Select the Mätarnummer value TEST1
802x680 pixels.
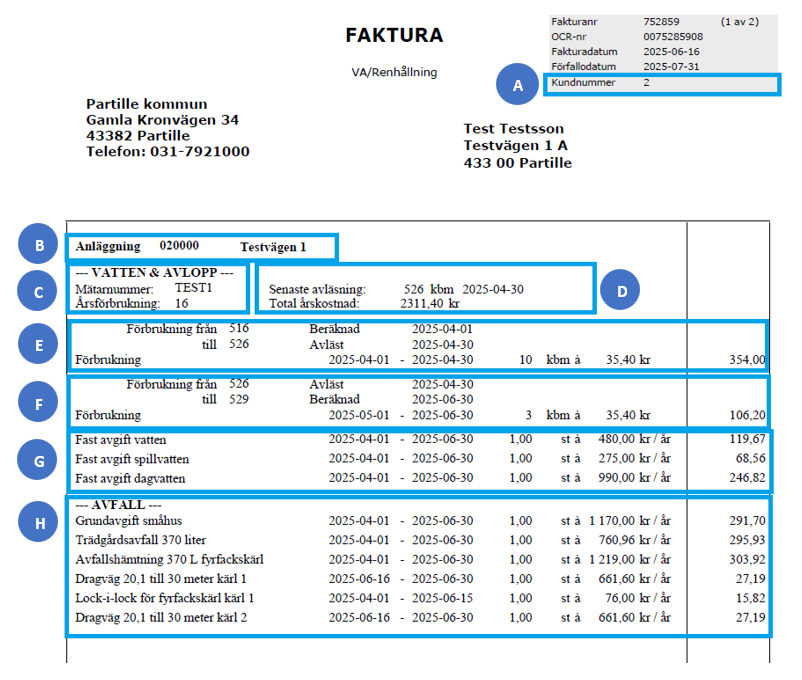[x=193, y=288]
